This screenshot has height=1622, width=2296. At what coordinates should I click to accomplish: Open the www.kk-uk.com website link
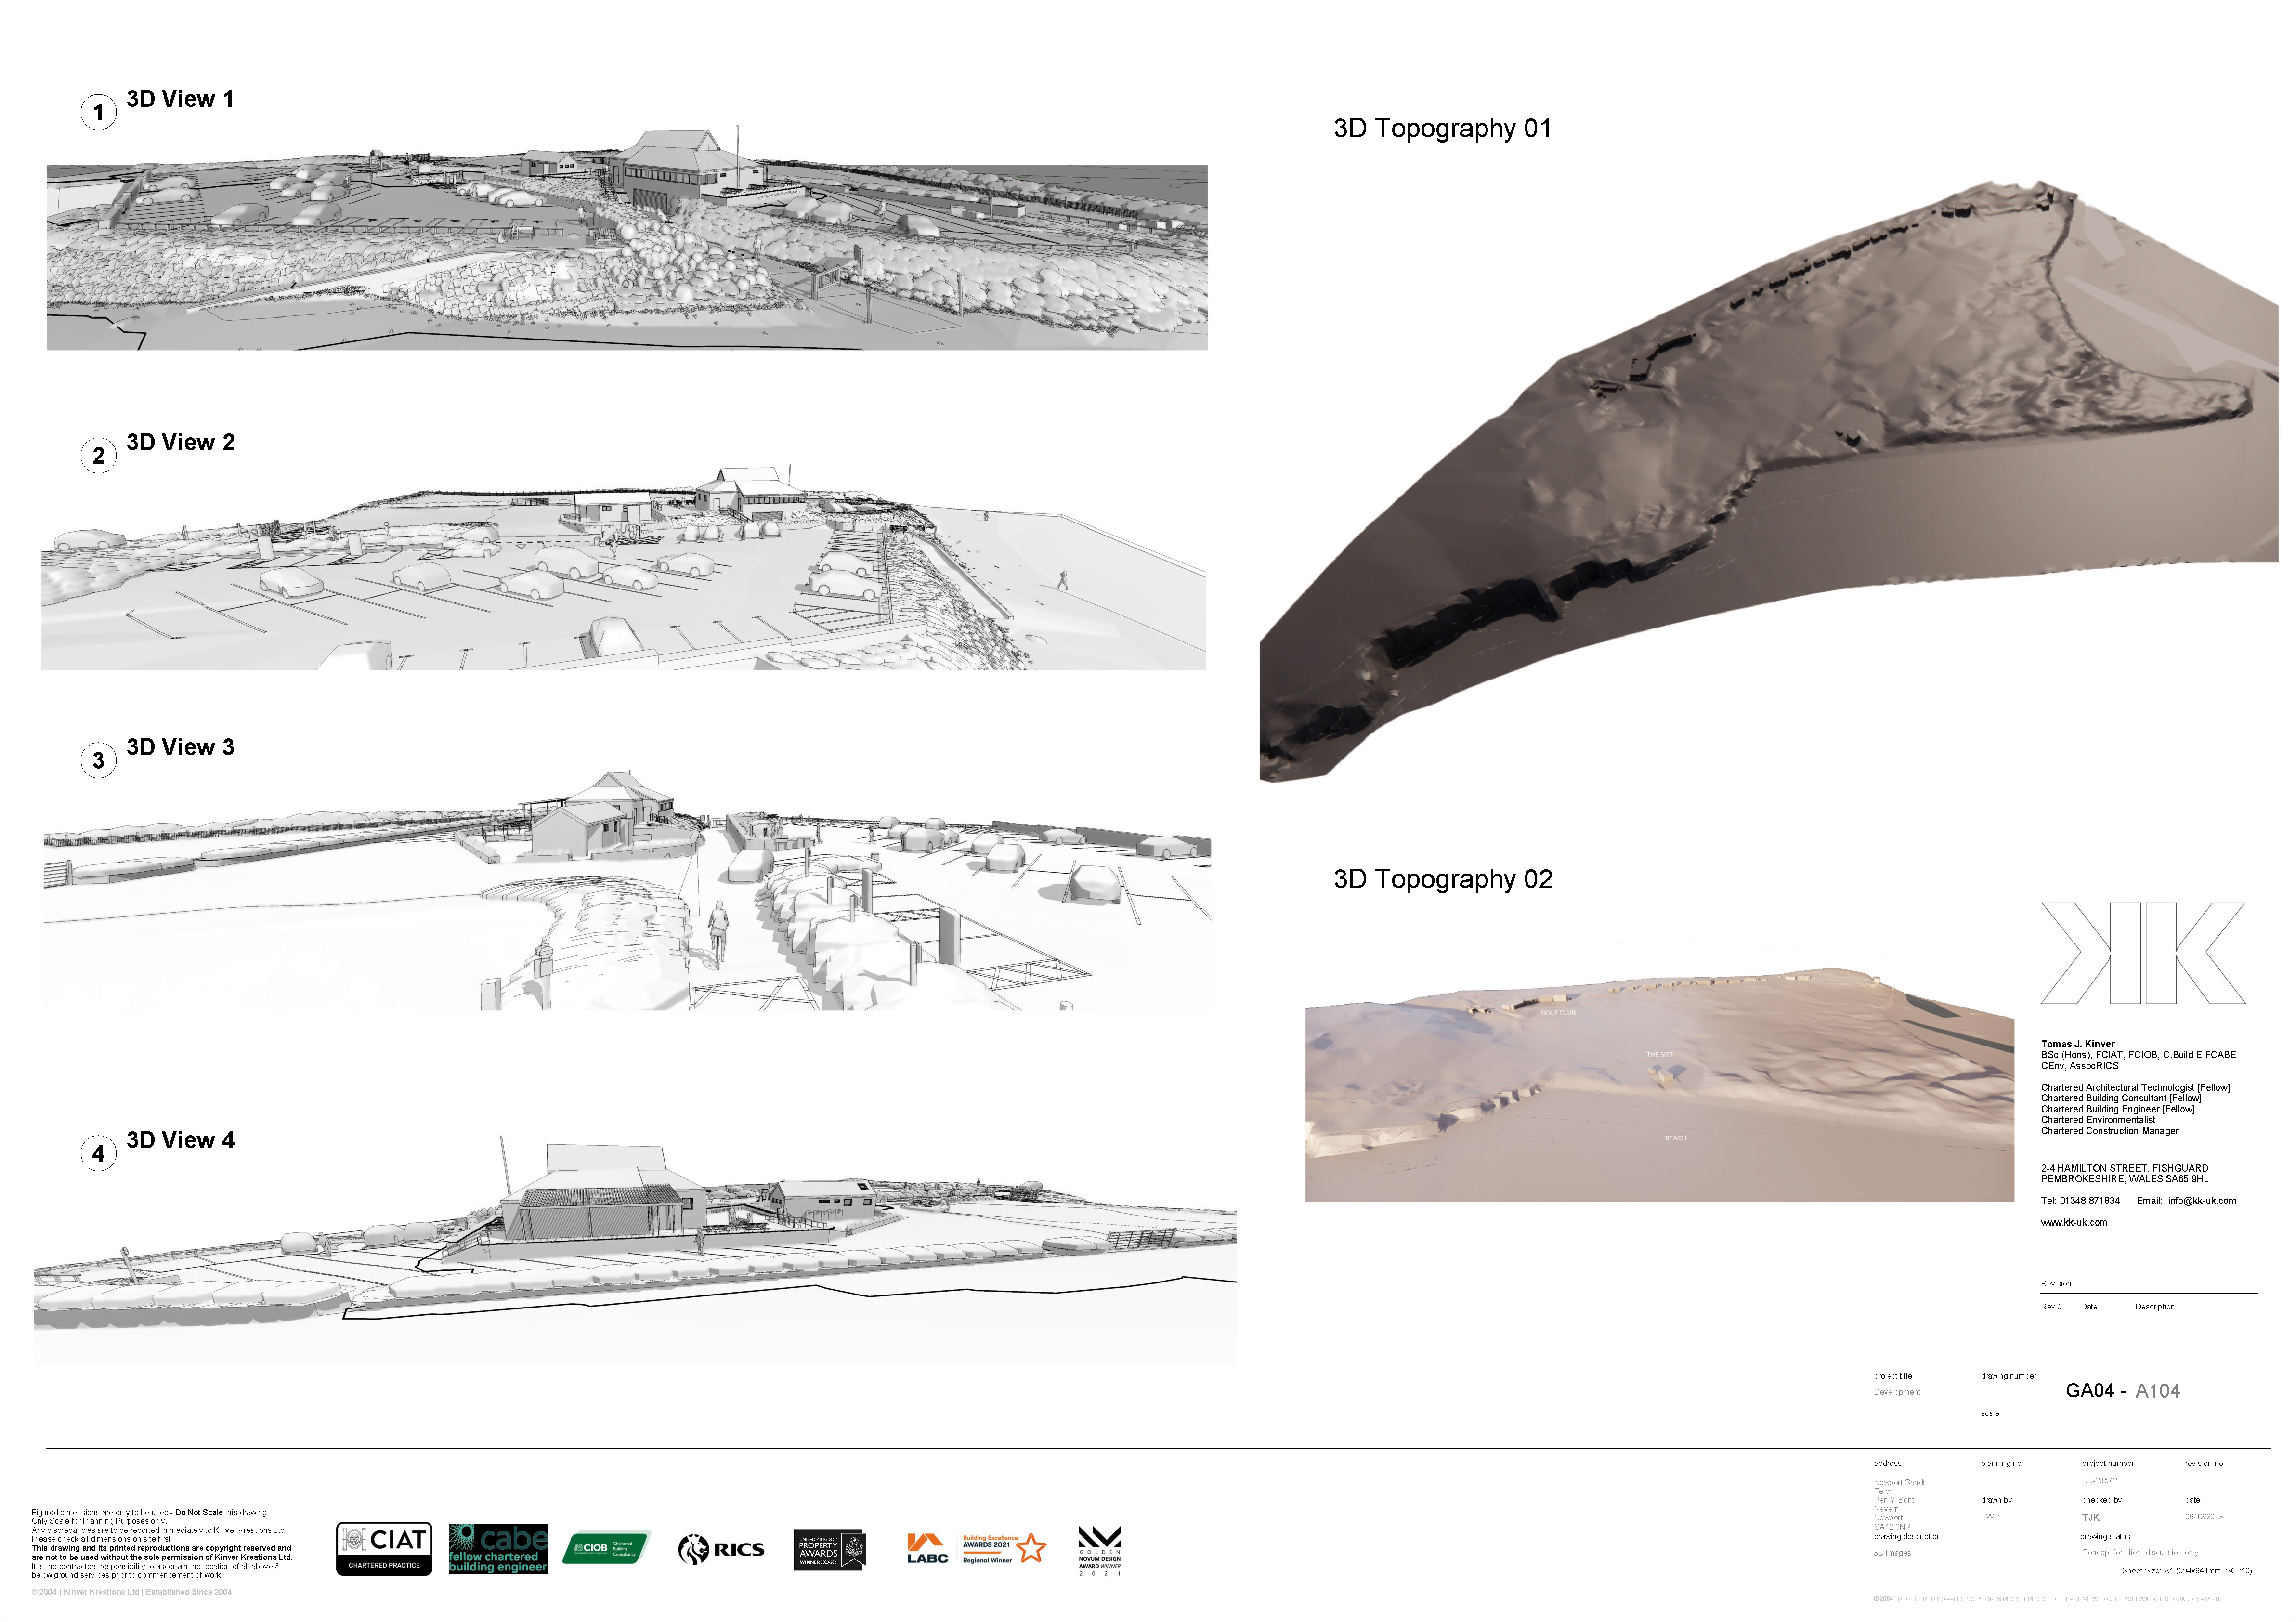2073,1223
